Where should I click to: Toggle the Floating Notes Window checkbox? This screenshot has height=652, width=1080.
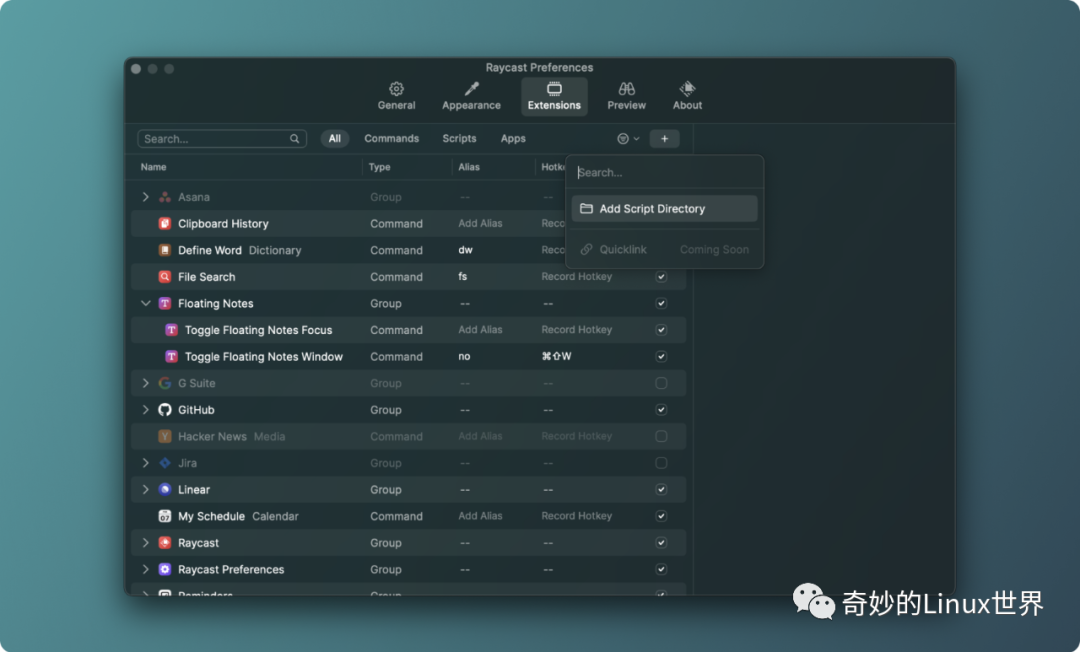pyautogui.click(x=661, y=357)
